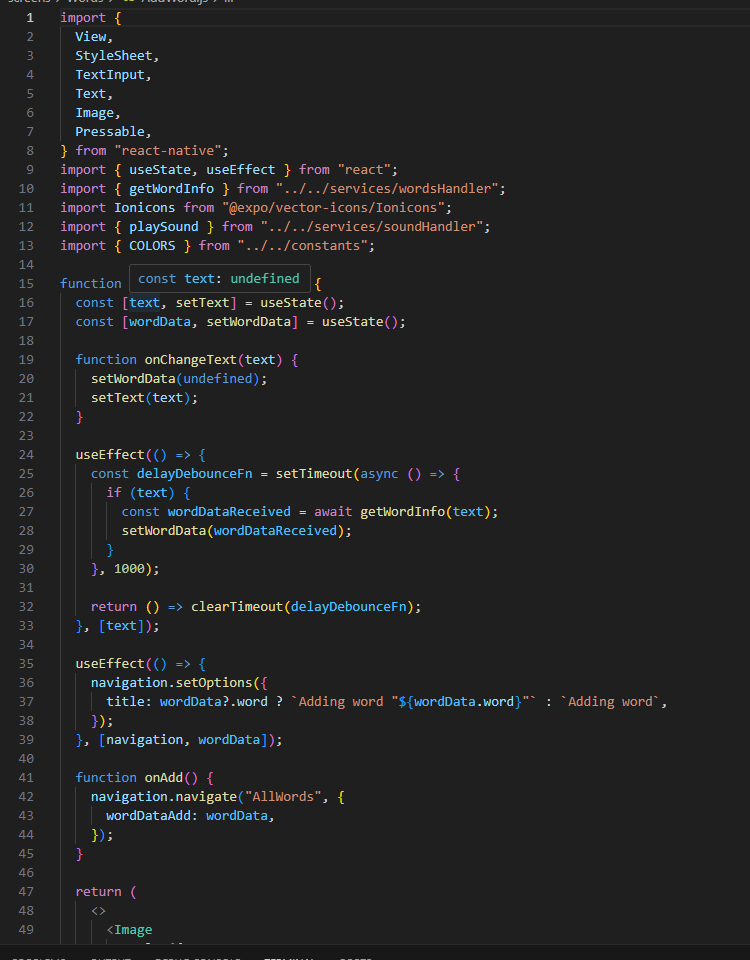Click the "AllWords" string on line 42
Screen dimensions: 750x960
pyautogui.click(x=283, y=796)
